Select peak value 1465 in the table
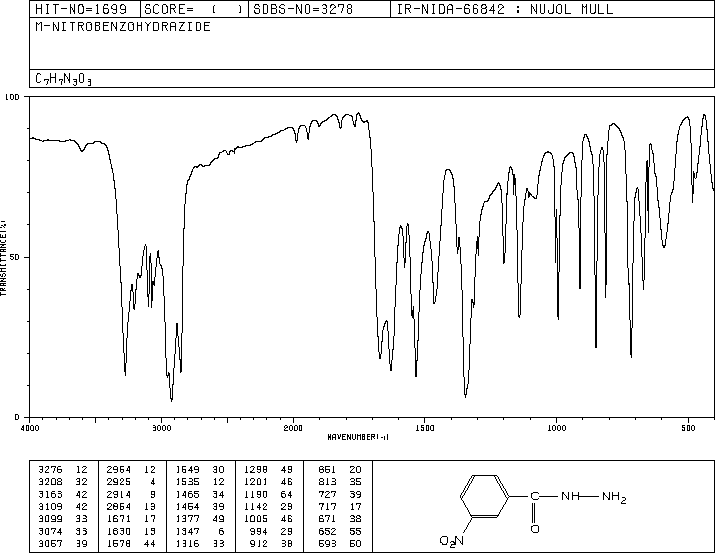Image resolution: width=715 pixels, height=553 pixels. click(x=187, y=494)
